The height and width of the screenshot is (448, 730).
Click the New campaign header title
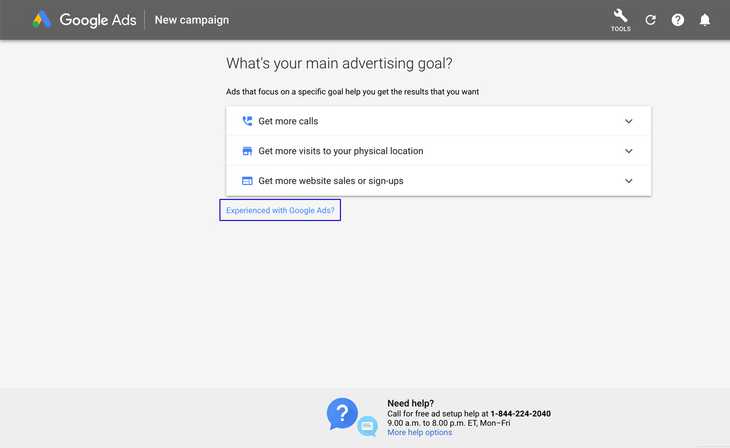(191, 20)
